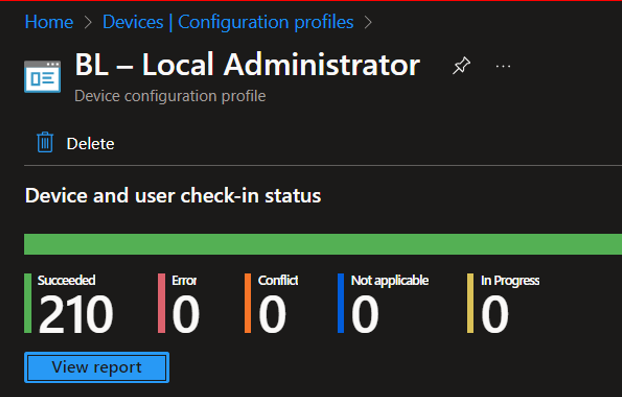The height and width of the screenshot is (397, 622).
Task: Select the Not applicable count value
Action: coord(365,315)
